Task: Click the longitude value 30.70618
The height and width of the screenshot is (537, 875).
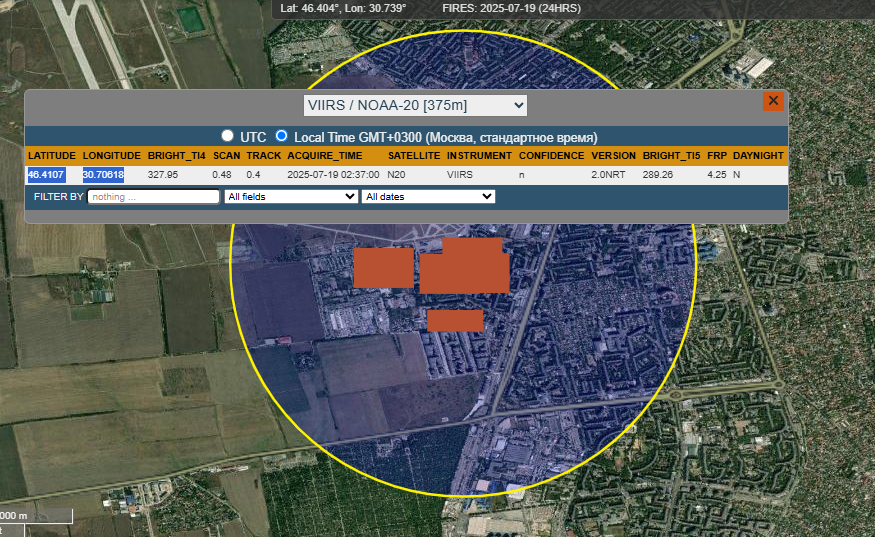Action: (103, 175)
